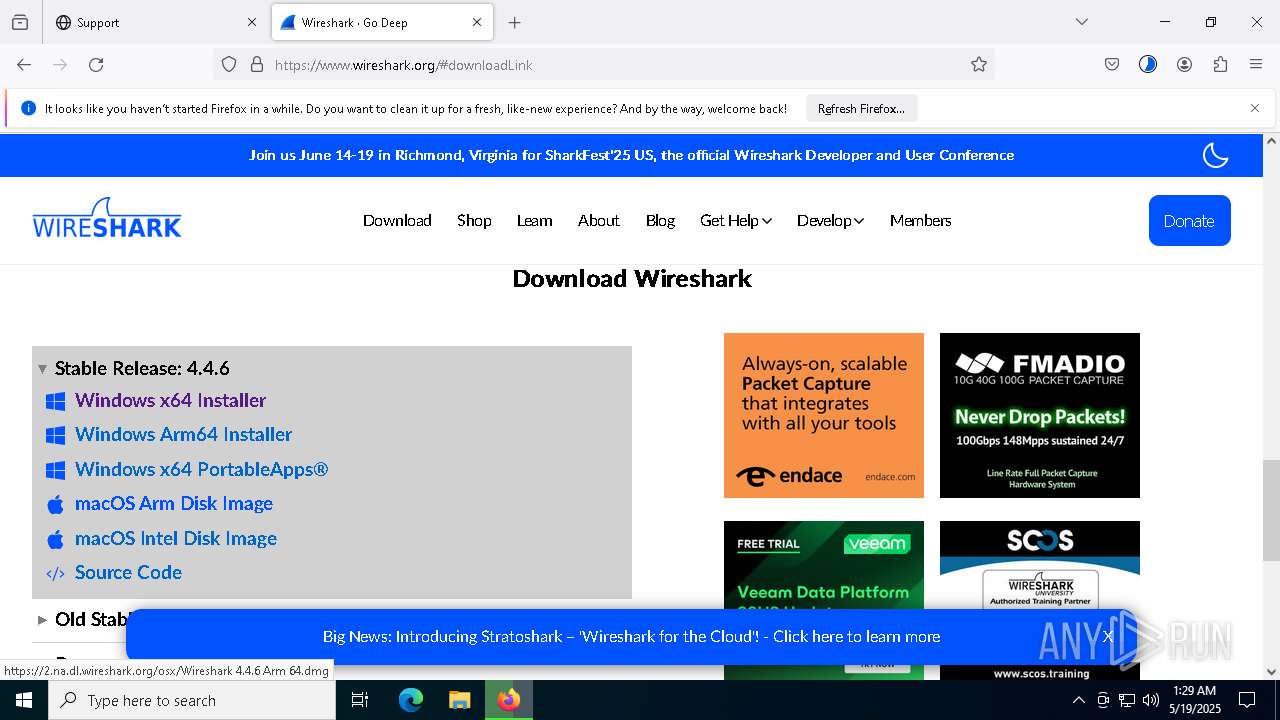The width and height of the screenshot is (1280, 720).
Task: Select the Wireshark · Go Deep tab
Action: [382, 22]
